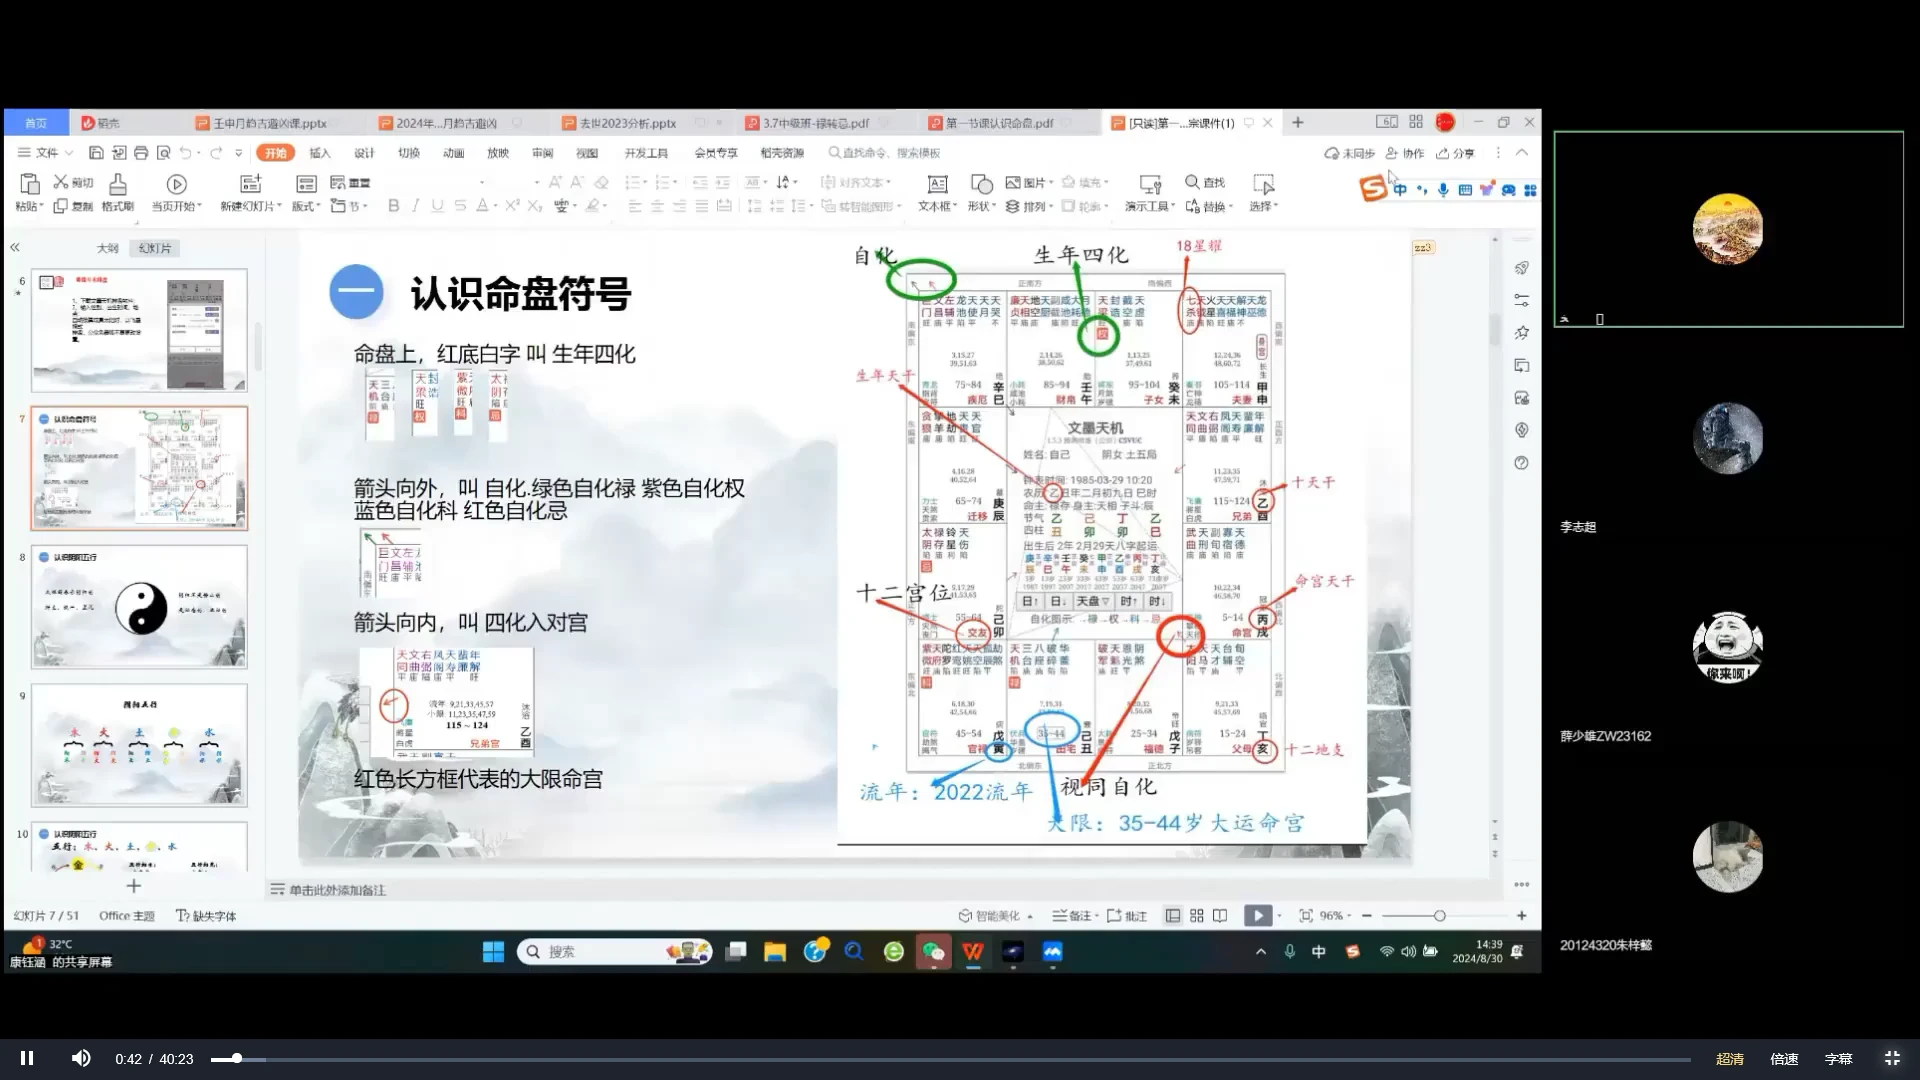Open reading view book icon
The image size is (1920, 1080).
[x=1220, y=916]
